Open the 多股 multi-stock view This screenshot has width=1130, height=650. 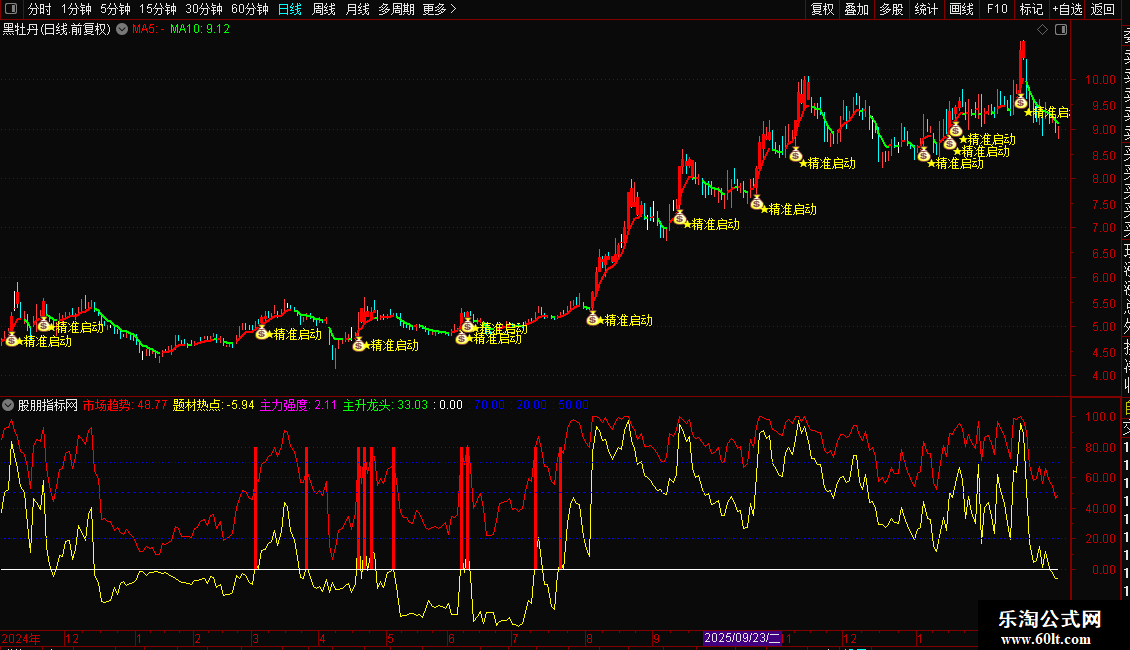891,9
